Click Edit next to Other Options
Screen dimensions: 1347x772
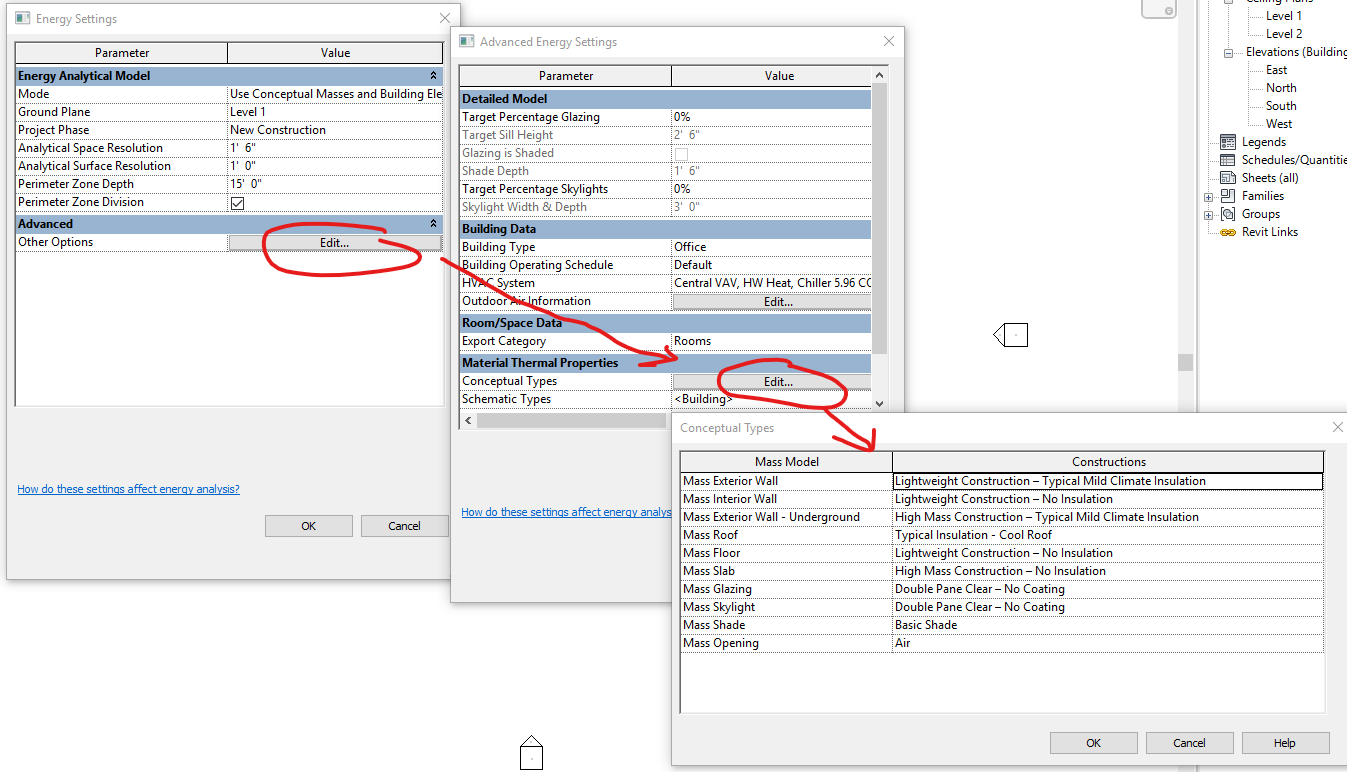[x=335, y=242]
